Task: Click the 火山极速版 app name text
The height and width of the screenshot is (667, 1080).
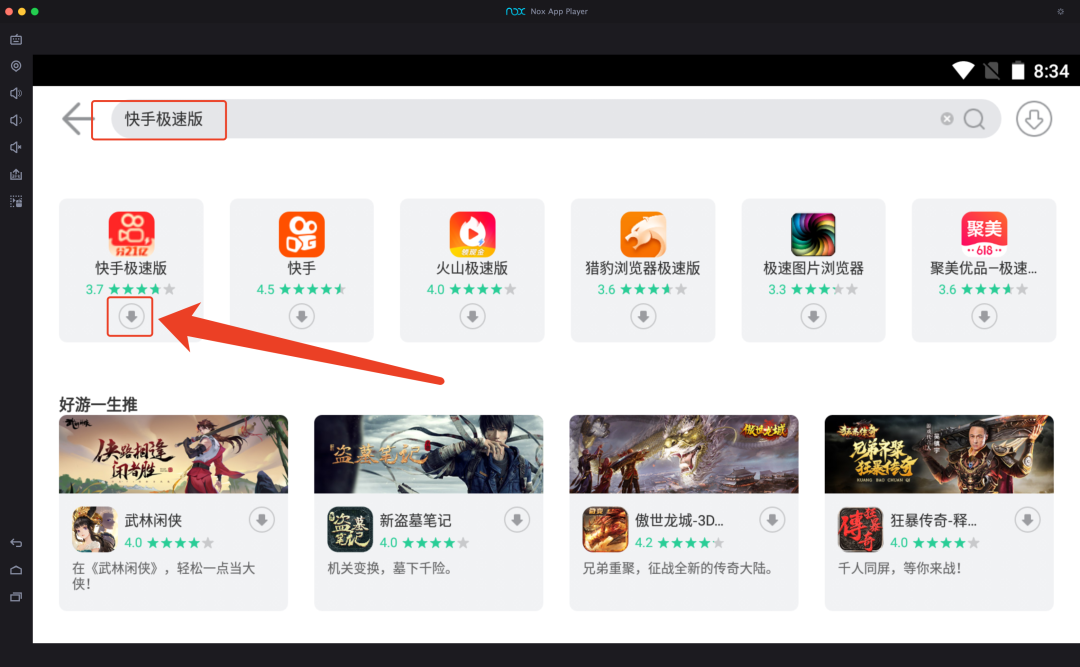Action: click(472, 269)
